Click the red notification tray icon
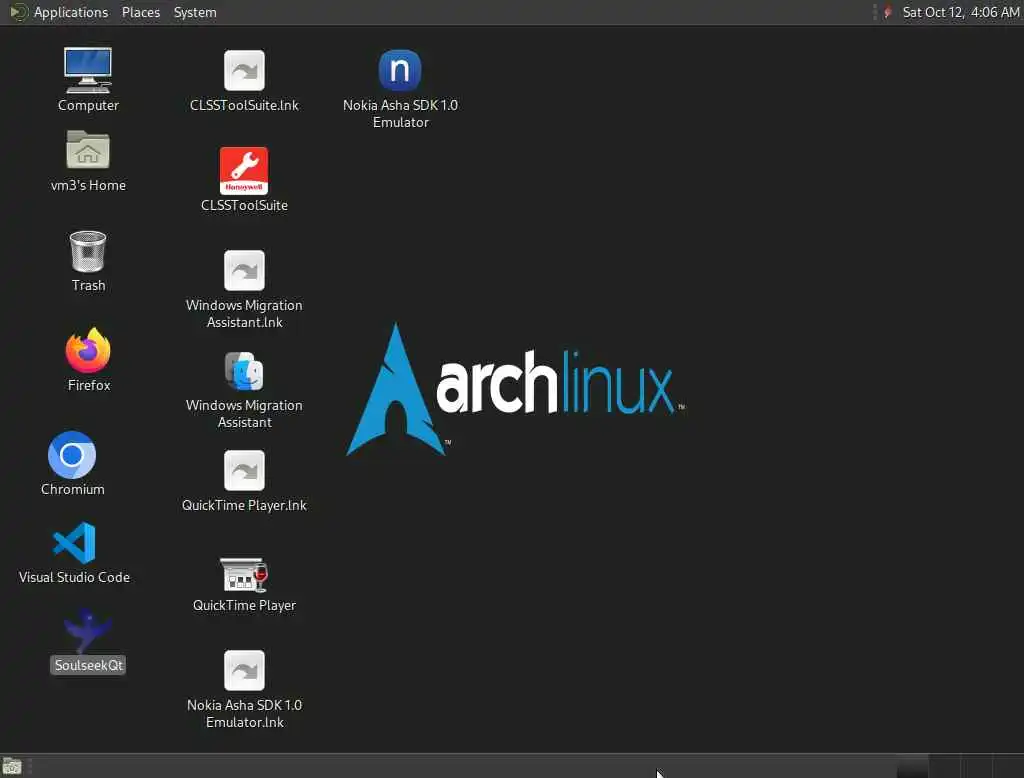Viewport: 1024px width, 778px height. point(888,12)
